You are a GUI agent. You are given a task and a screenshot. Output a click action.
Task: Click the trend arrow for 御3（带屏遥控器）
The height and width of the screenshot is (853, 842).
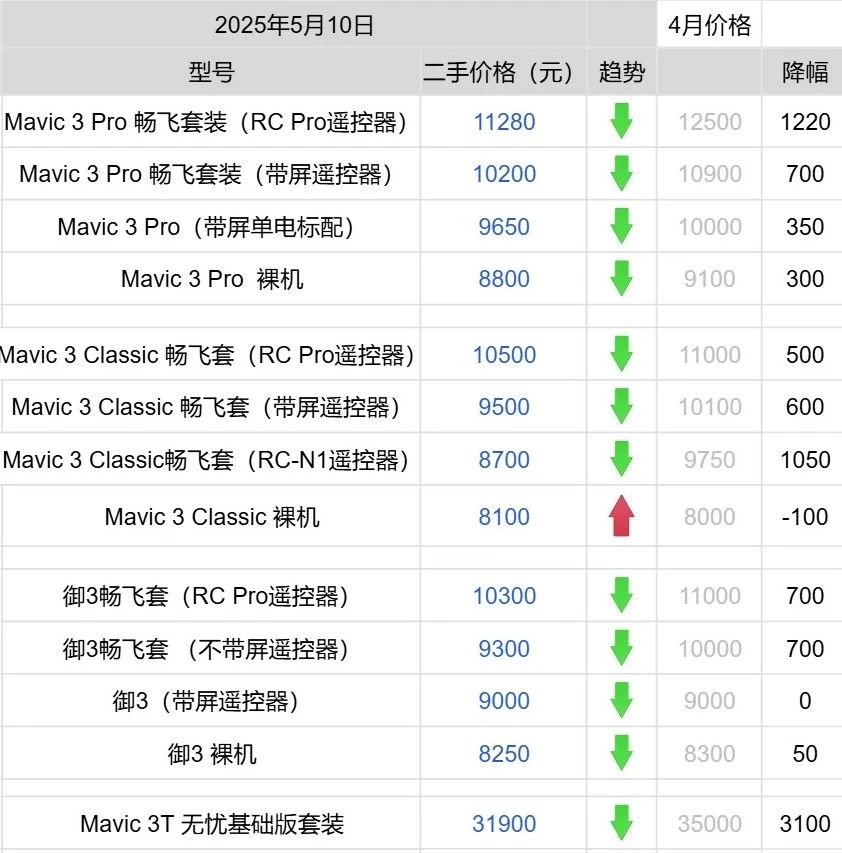click(621, 700)
